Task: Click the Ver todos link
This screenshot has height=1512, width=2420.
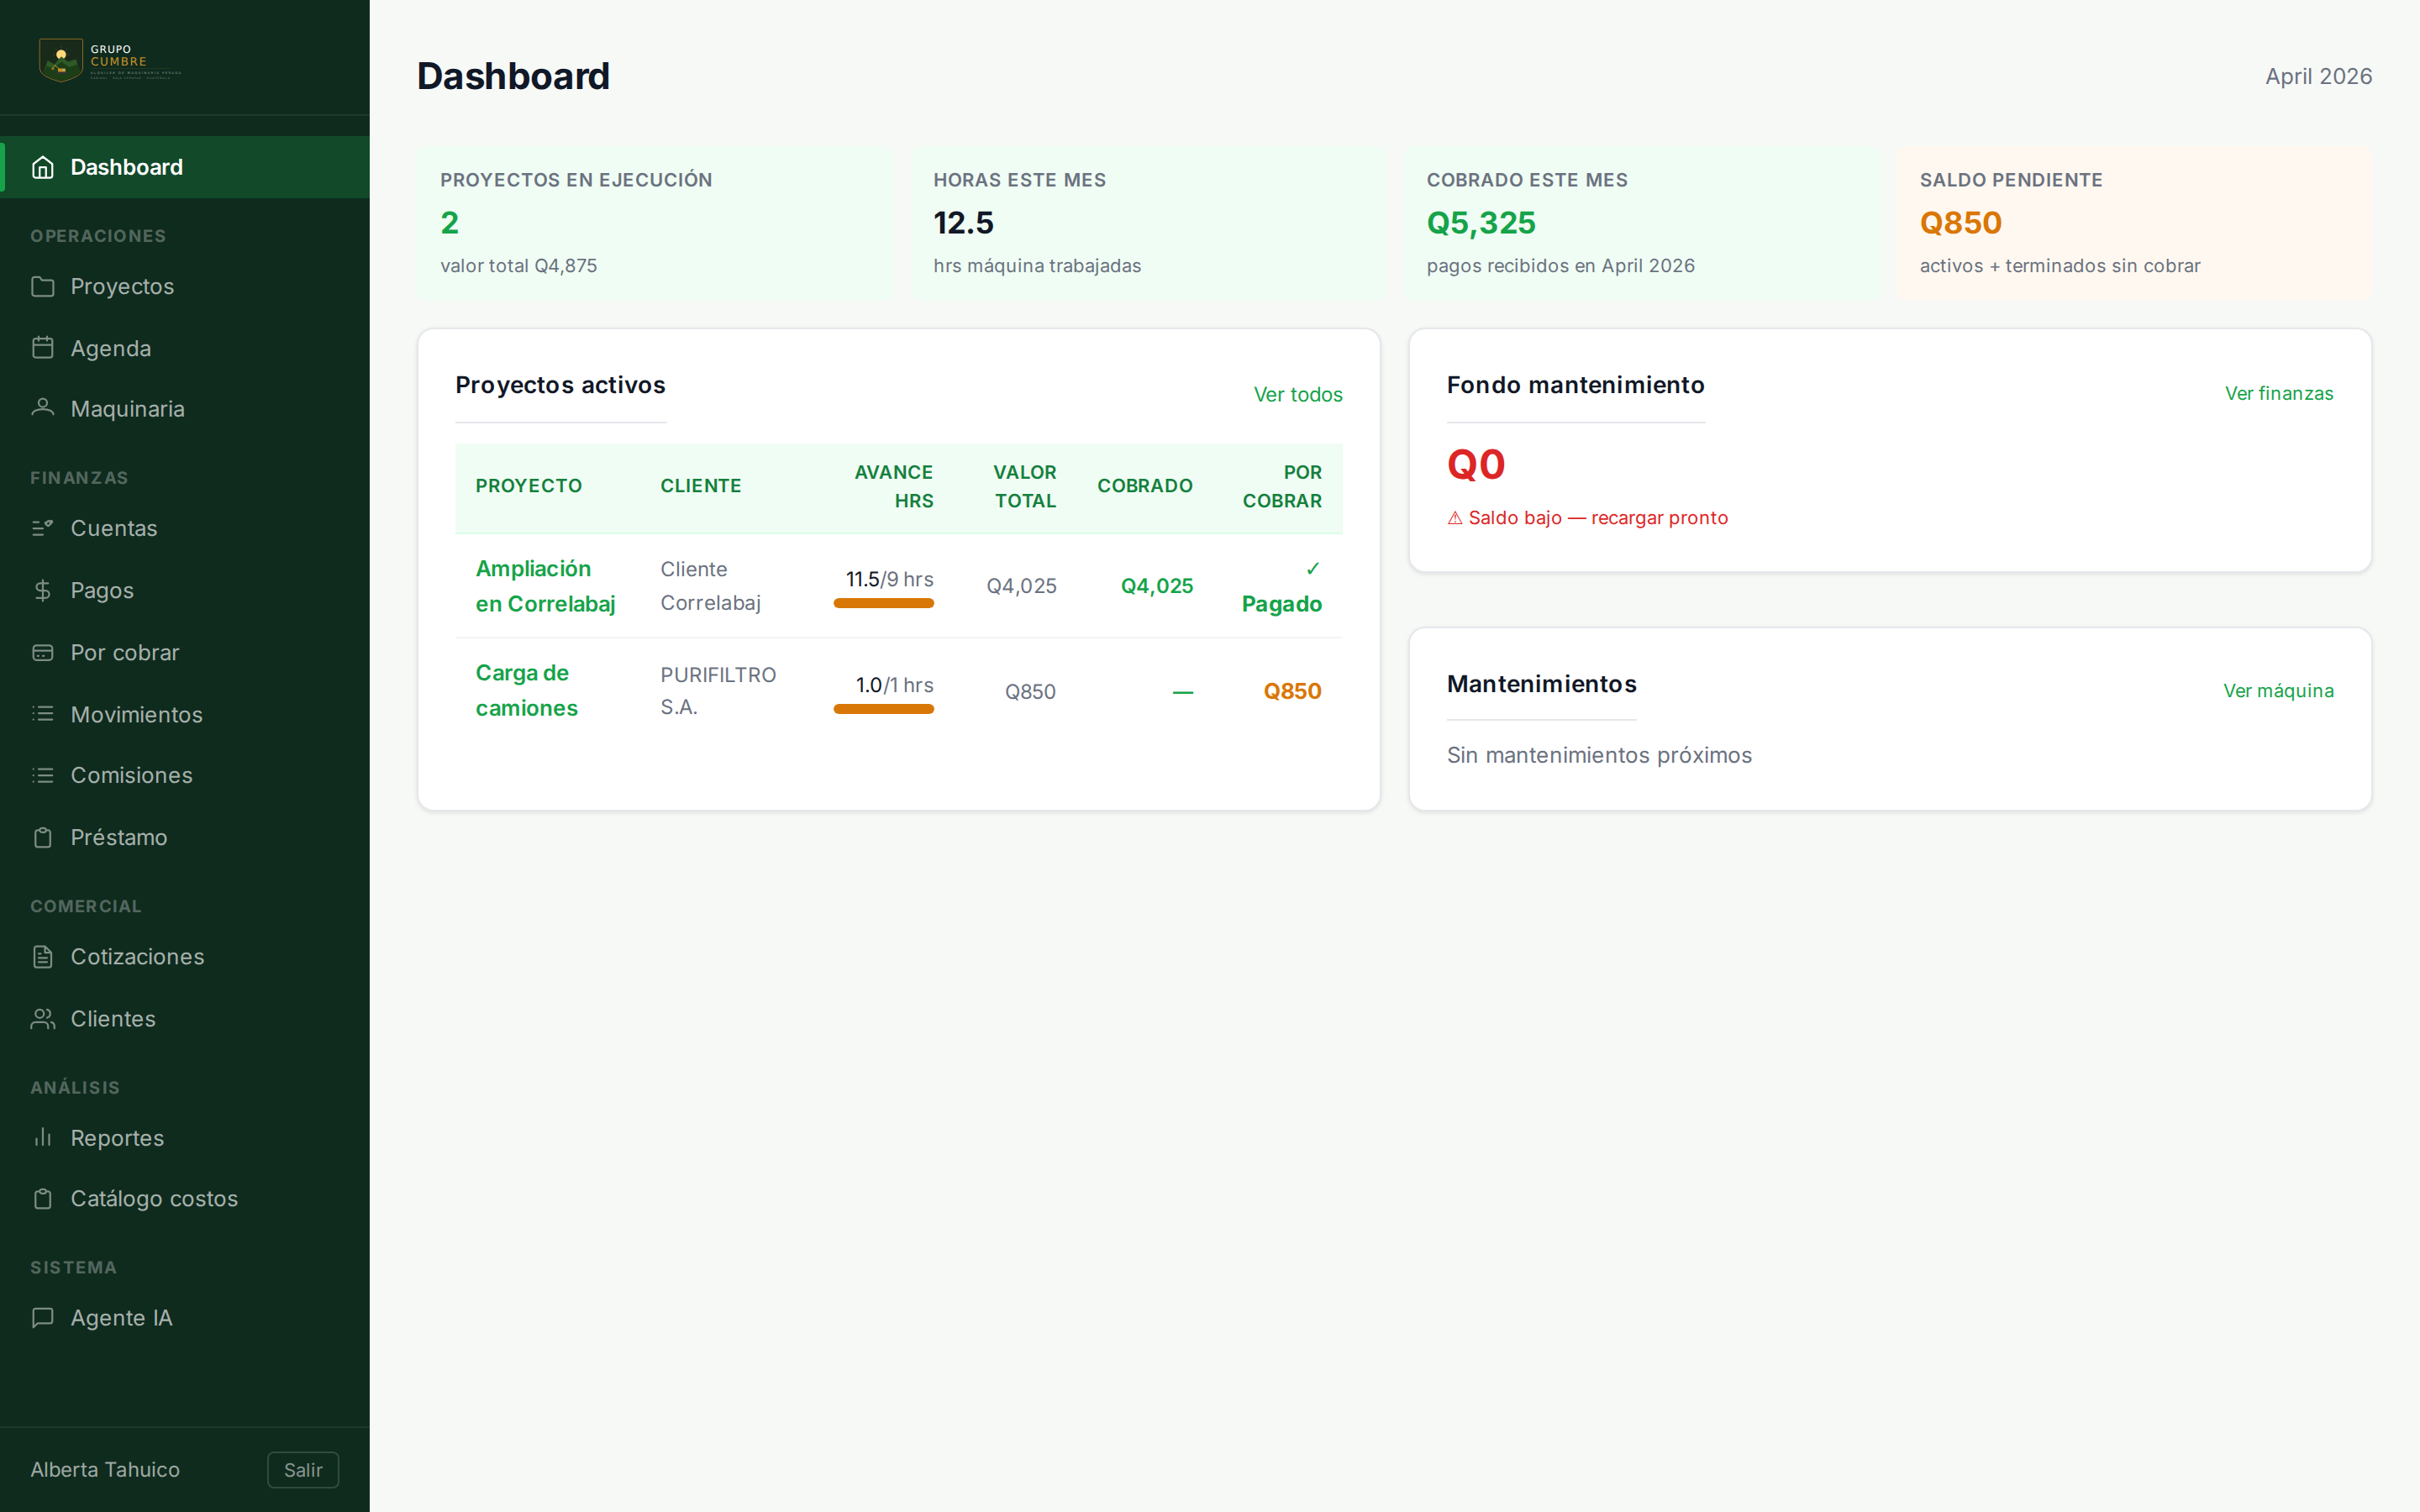Action: (x=1298, y=394)
